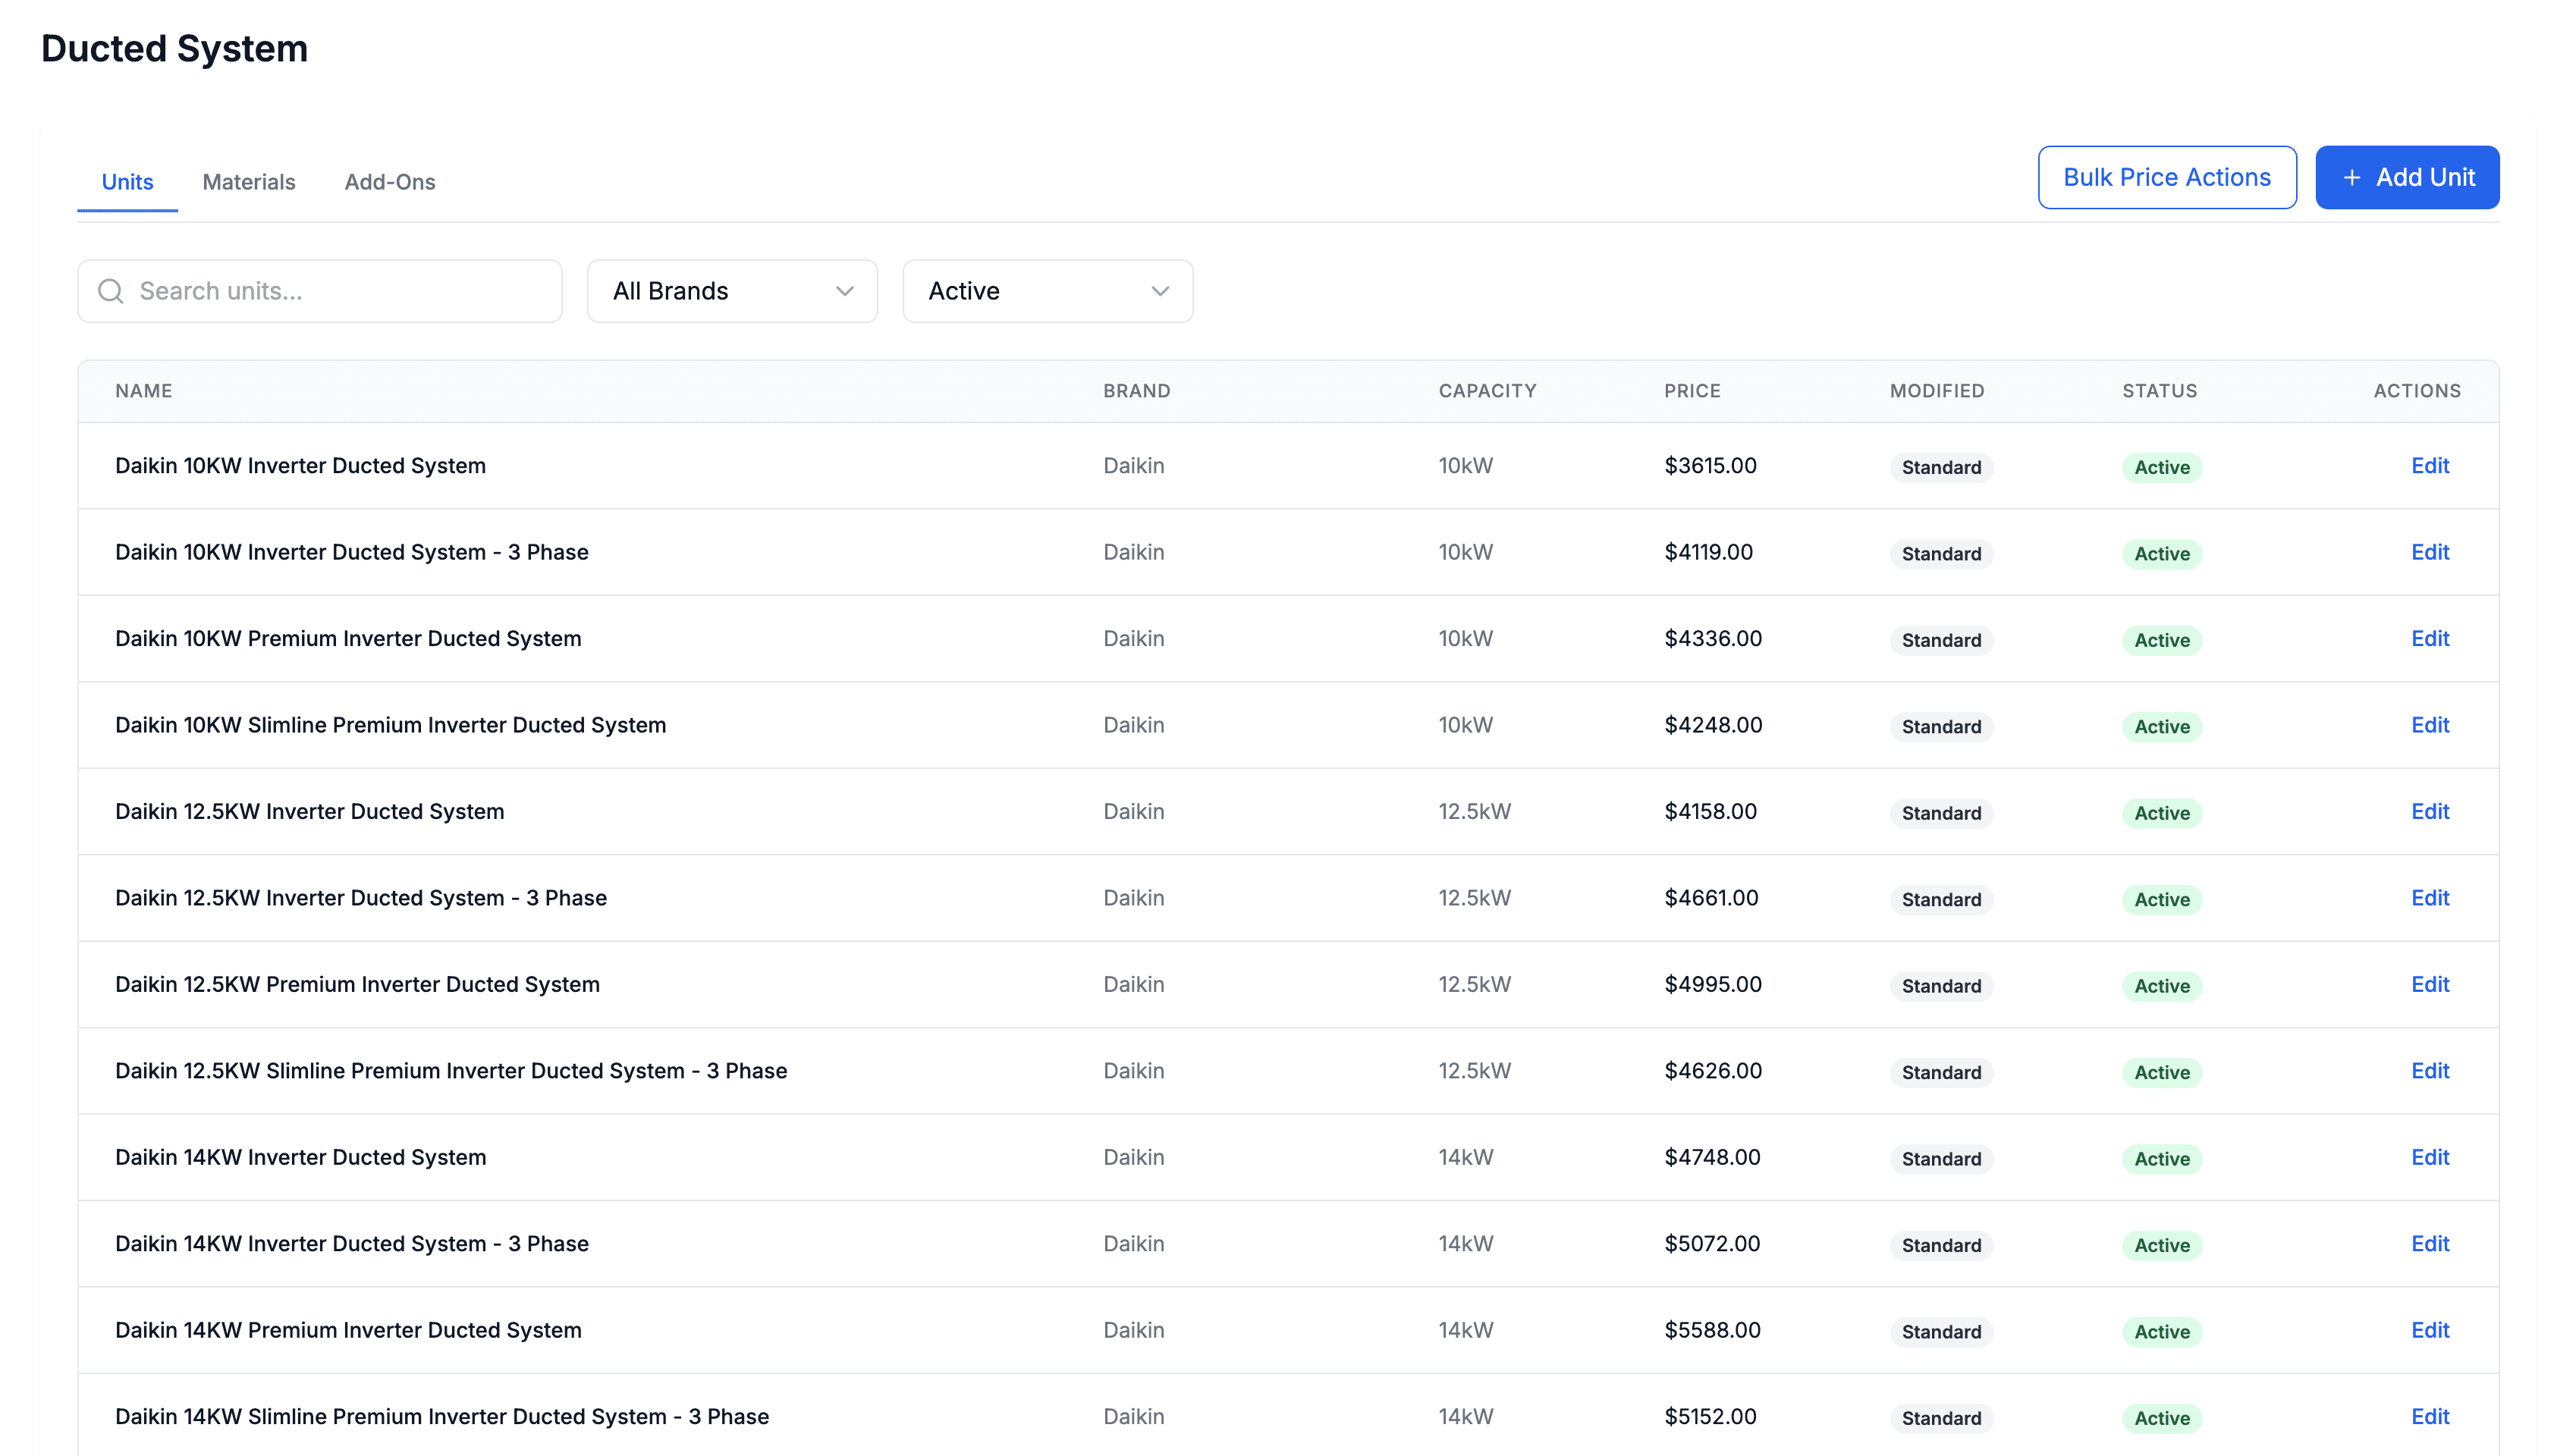Viewport: 2576px width, 1456px height.
Task: Select the Units tab
Action: [127, 182]
